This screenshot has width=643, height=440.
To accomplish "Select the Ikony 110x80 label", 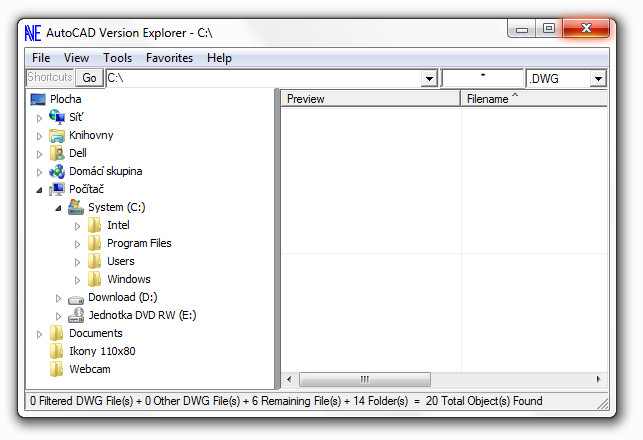I will [102, 351].
